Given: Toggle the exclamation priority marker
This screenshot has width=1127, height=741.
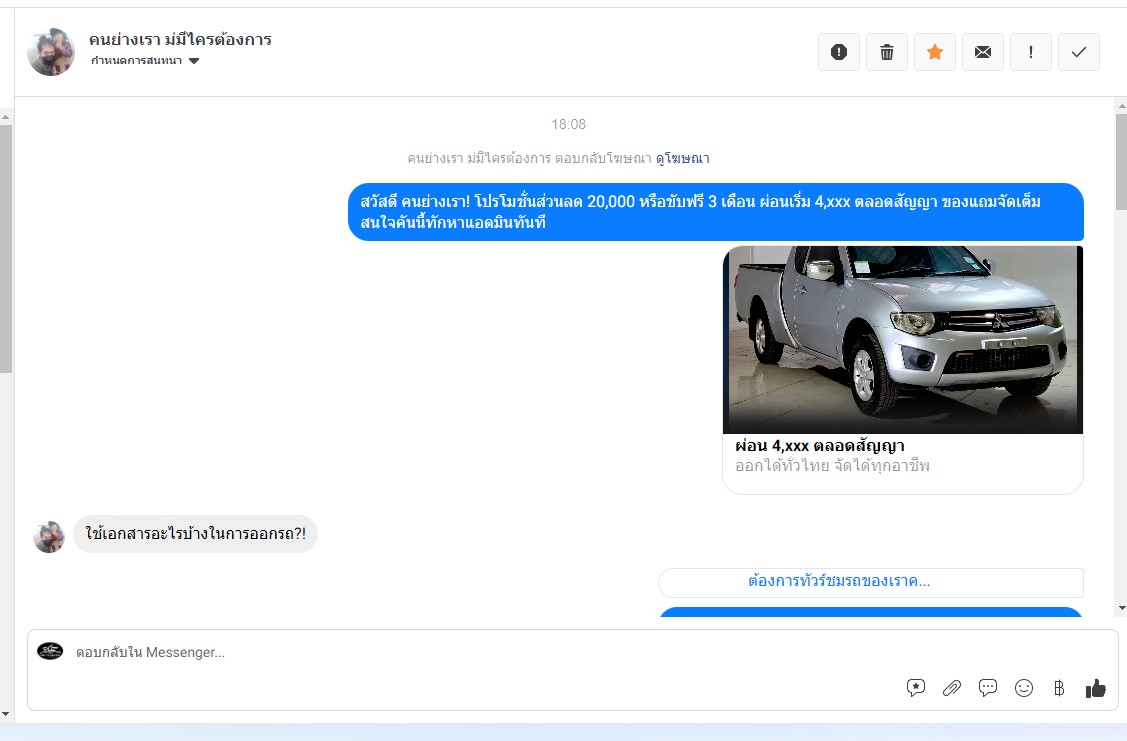Looking at the screenshot, I should click(x=1030, y=52).
